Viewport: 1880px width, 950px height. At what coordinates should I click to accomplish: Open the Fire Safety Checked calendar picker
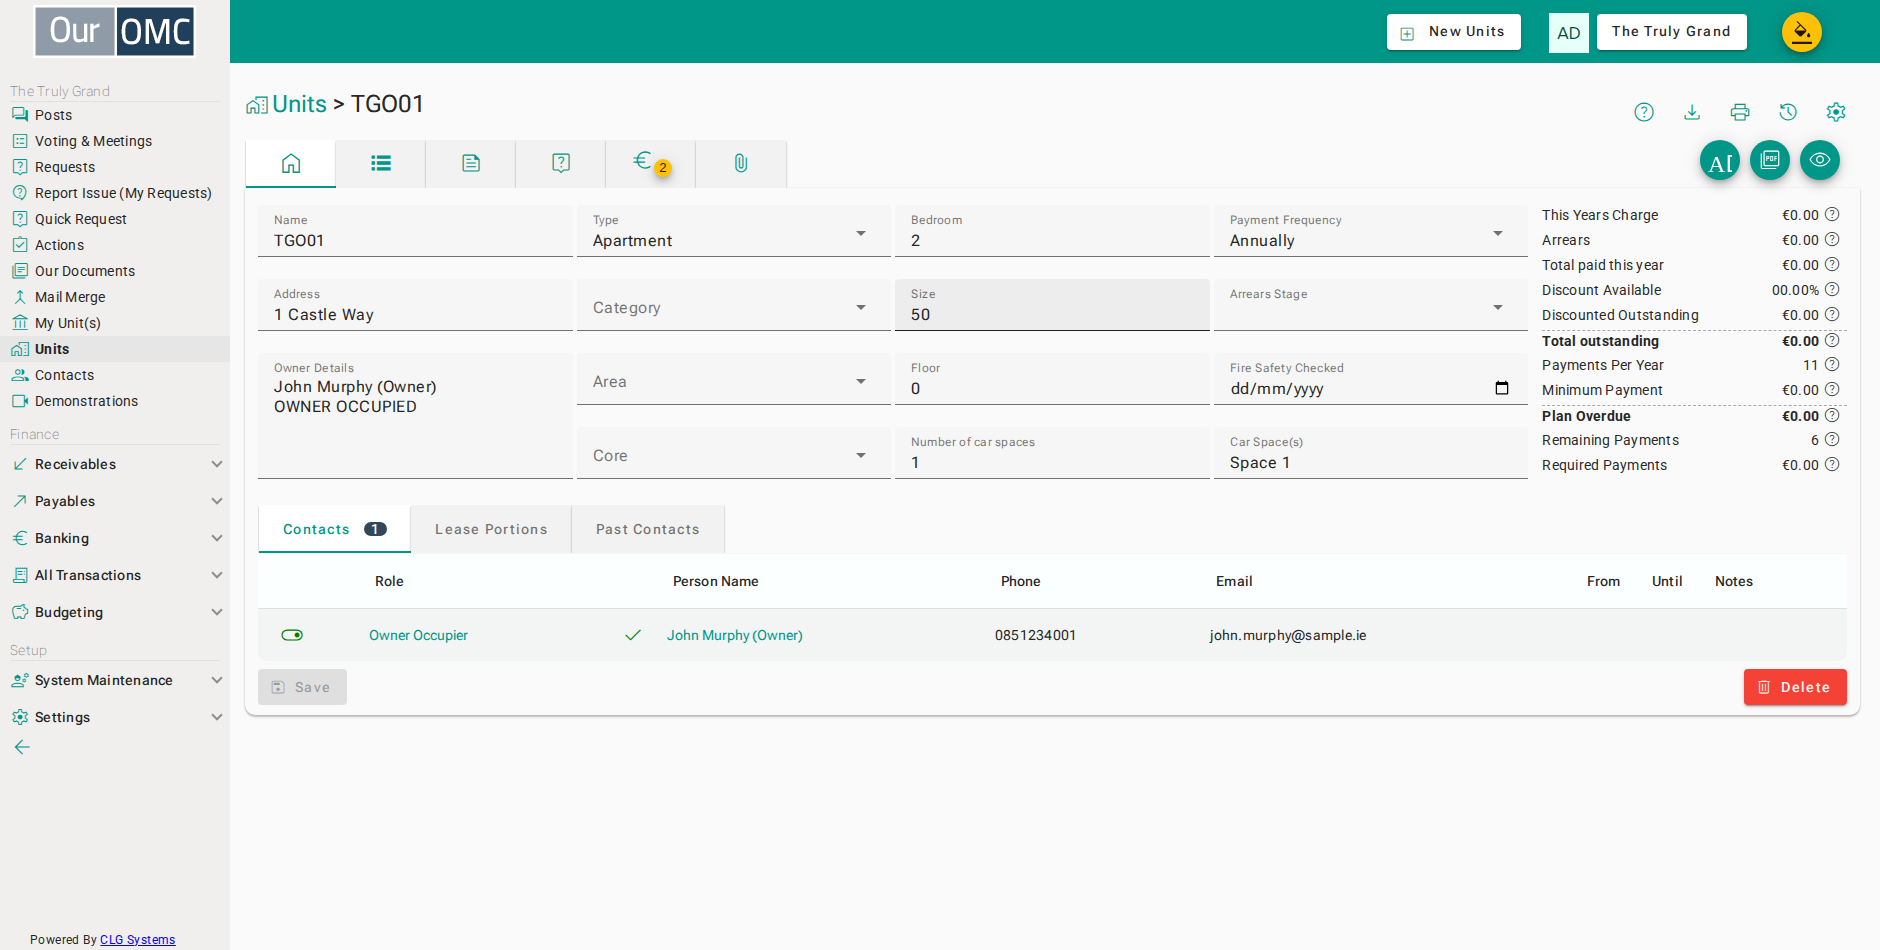click(x=1502, y=388)
